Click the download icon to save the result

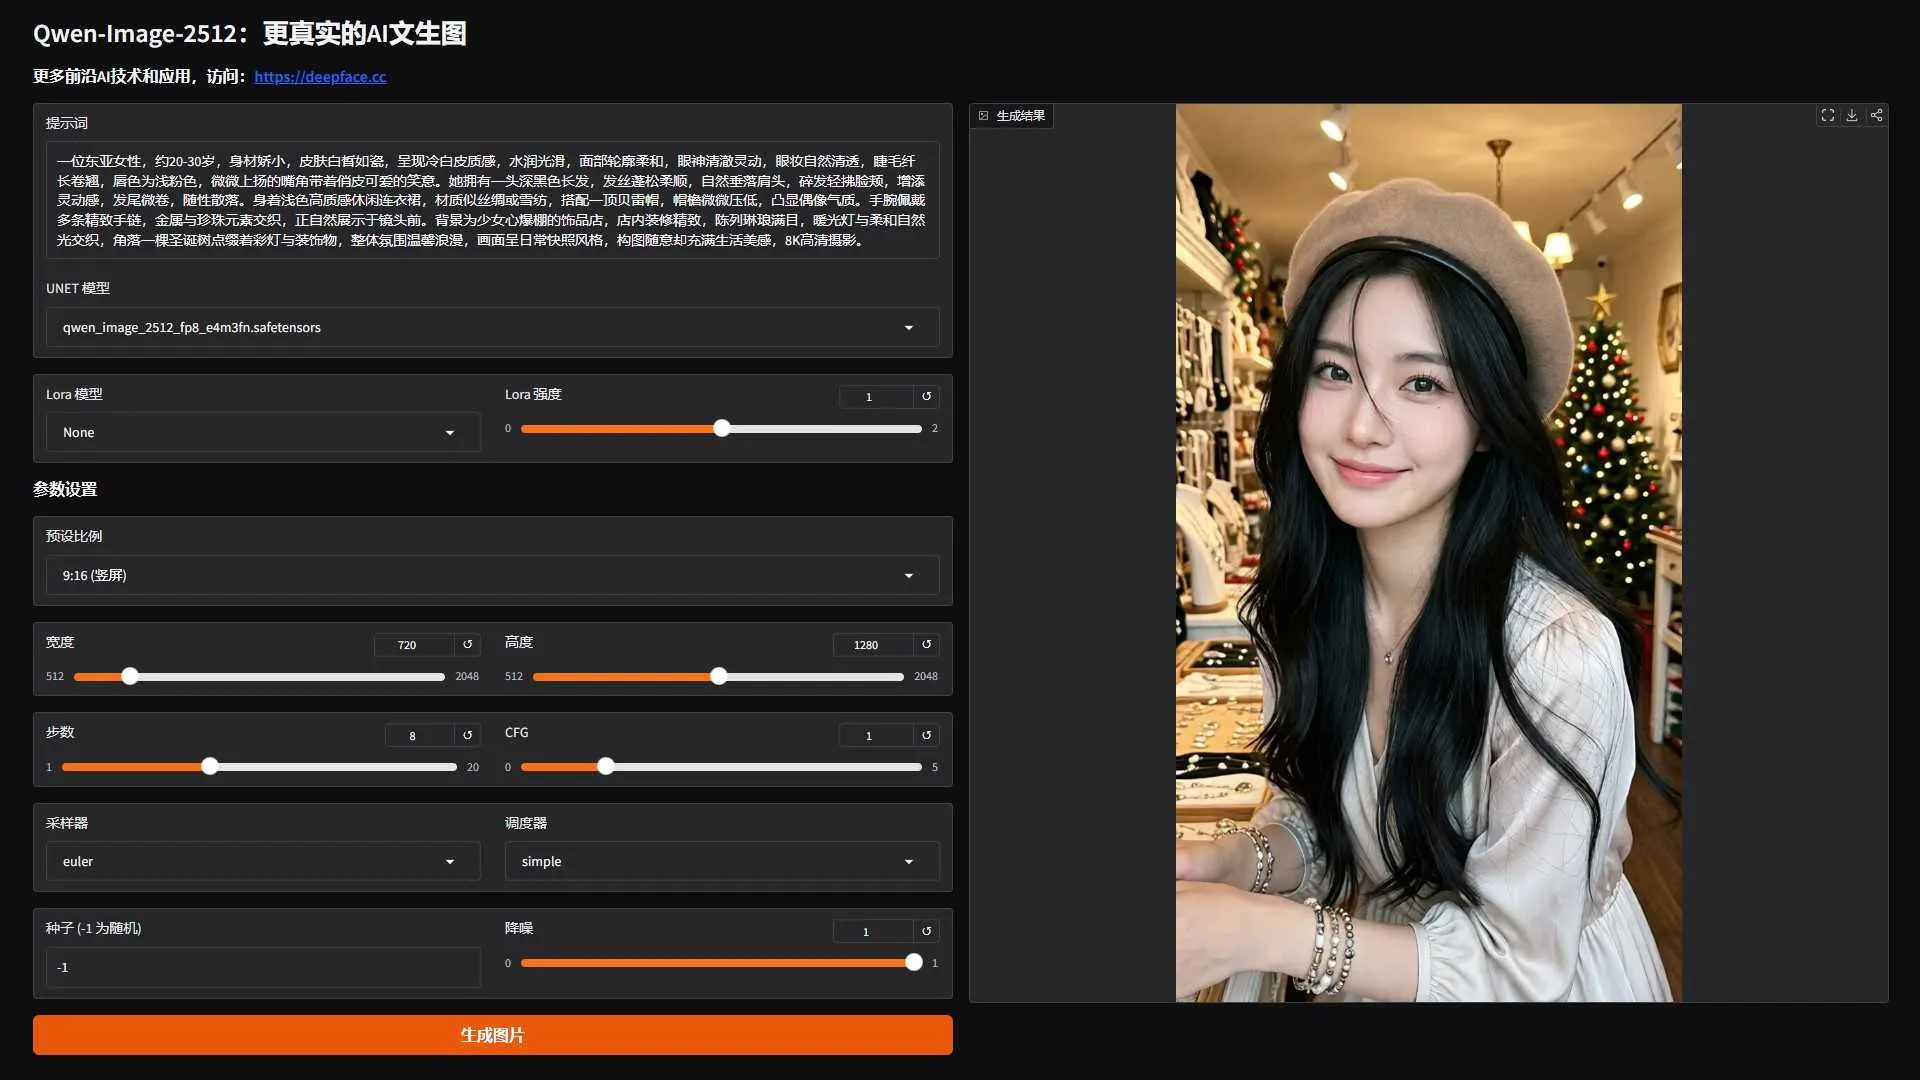coord(1852,115)
